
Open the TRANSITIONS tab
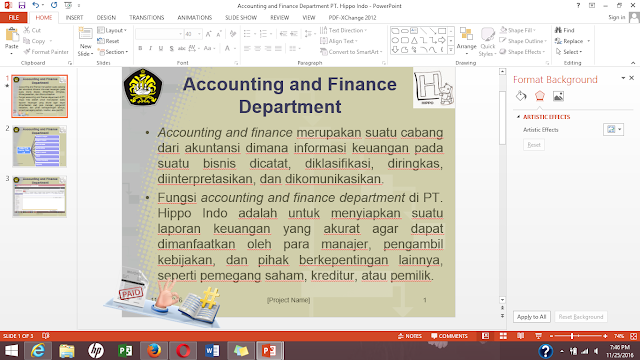(147, 18)
